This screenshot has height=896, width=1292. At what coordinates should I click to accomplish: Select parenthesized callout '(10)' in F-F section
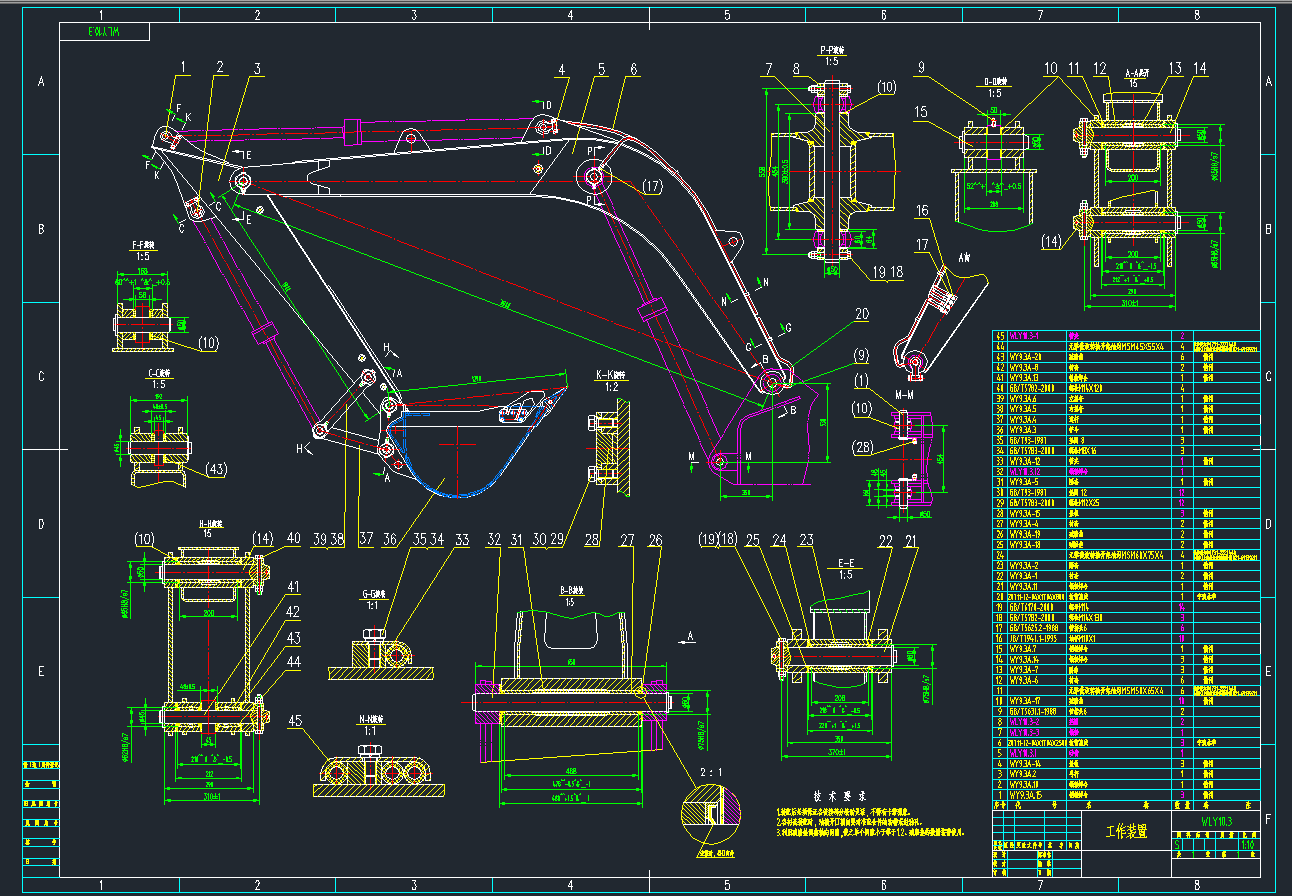coord(207,343)
